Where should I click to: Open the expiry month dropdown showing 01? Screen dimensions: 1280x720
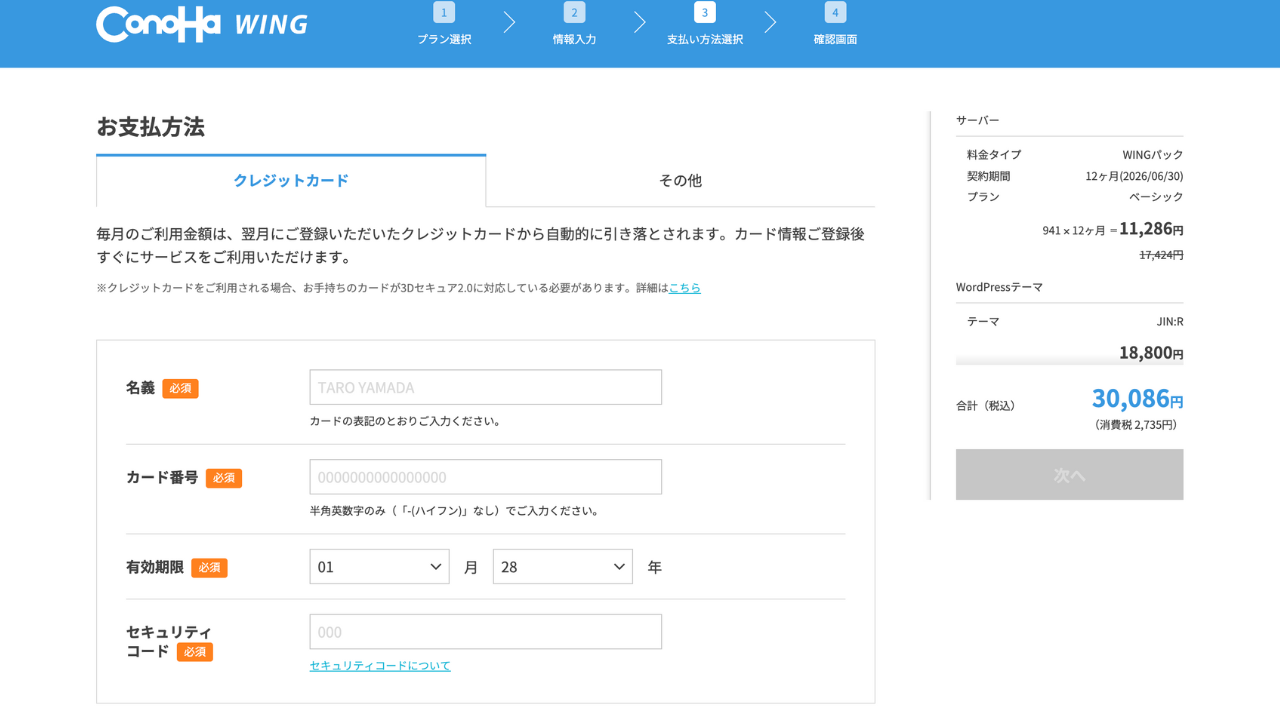click(379, 567)
